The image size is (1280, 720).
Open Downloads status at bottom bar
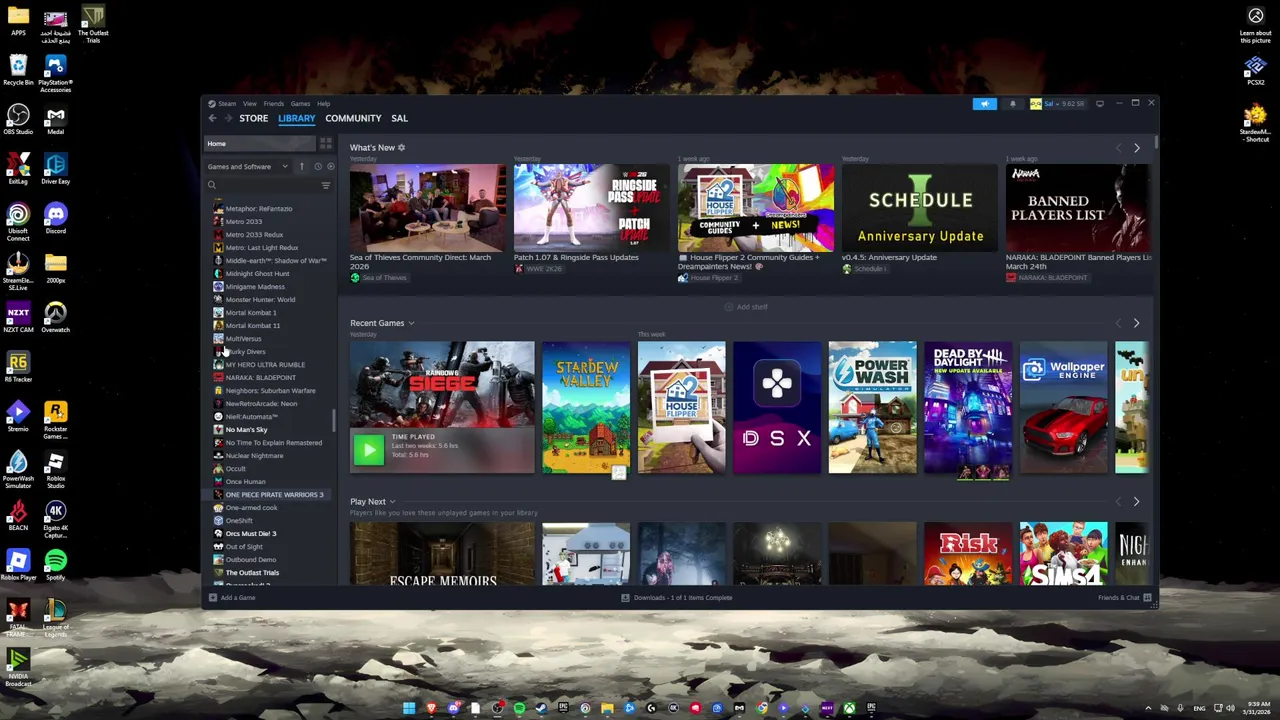[677, 597]
